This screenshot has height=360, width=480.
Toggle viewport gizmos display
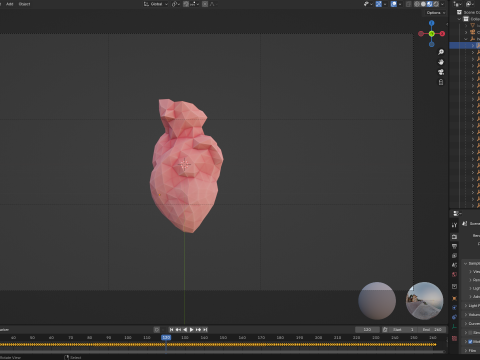click(379, 4)
